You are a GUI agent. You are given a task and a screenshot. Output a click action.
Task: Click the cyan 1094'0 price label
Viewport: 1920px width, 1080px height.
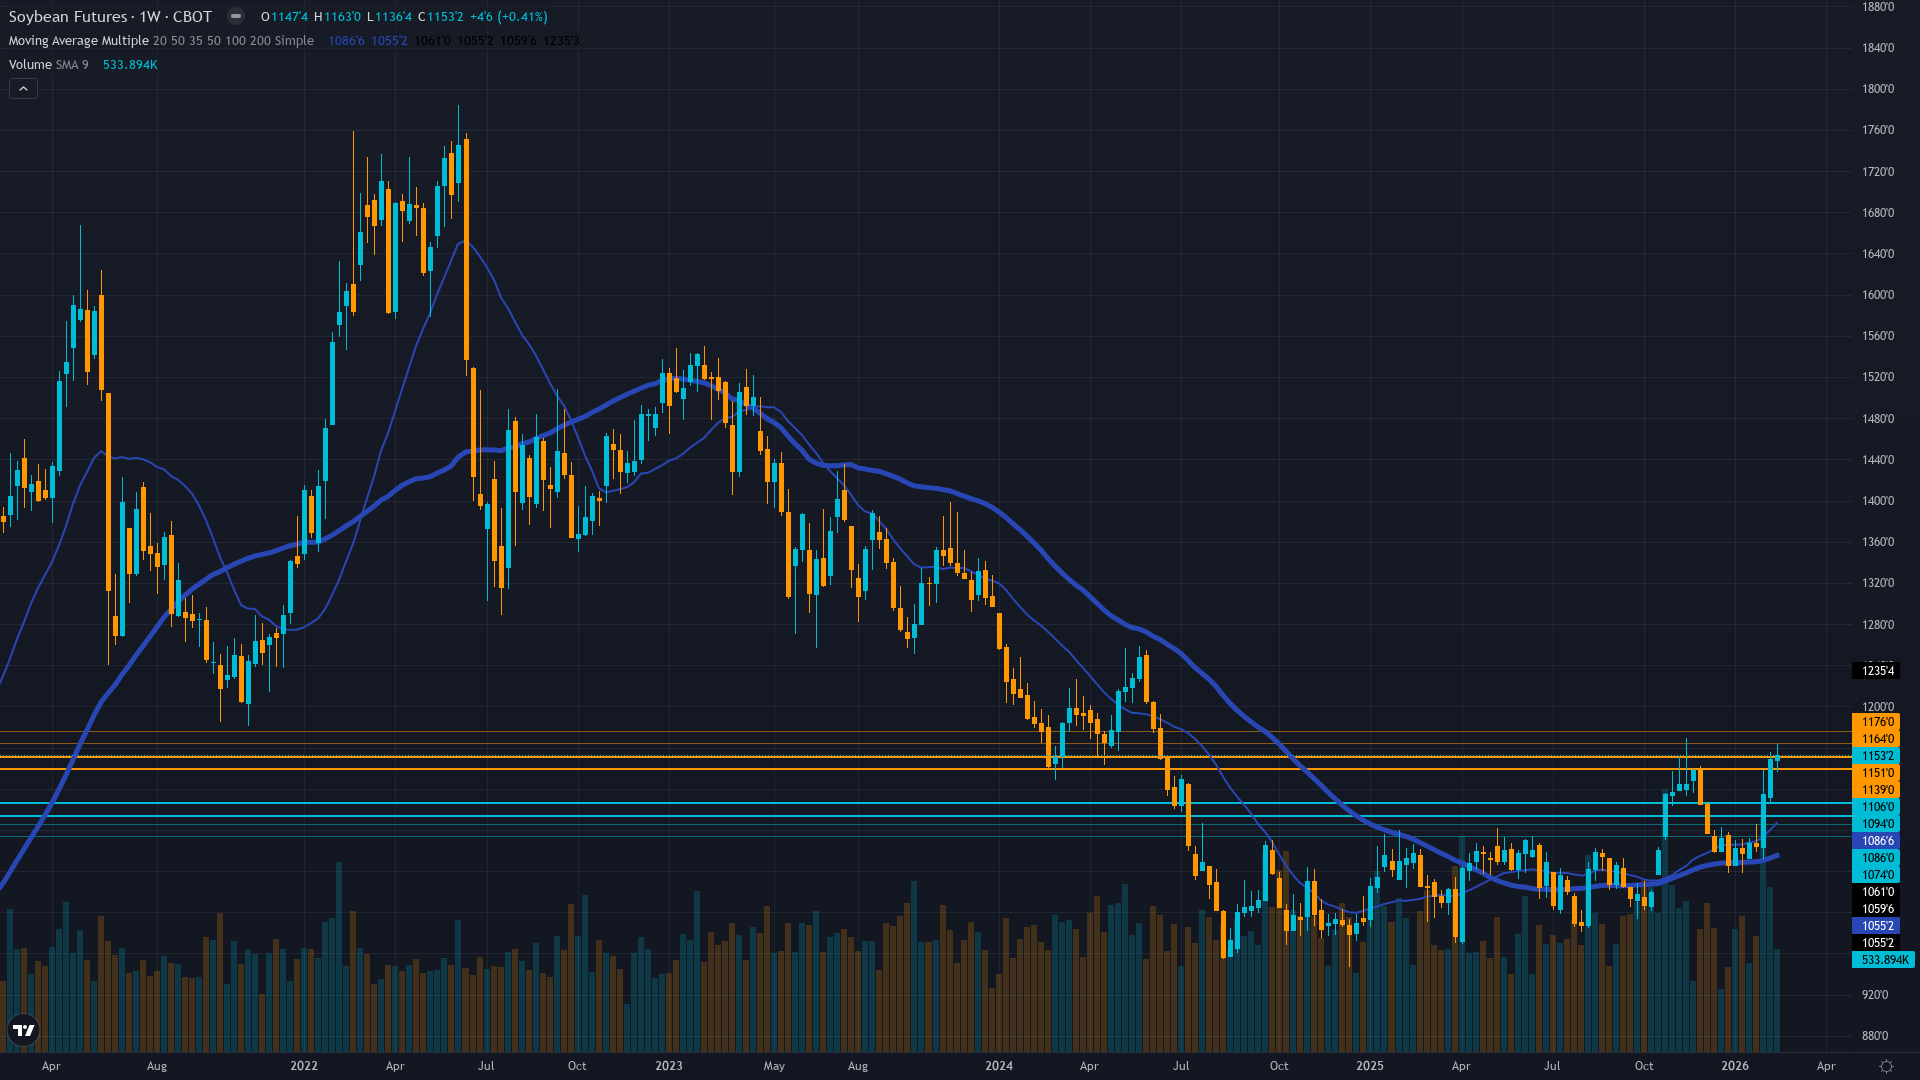[1877, 824]
